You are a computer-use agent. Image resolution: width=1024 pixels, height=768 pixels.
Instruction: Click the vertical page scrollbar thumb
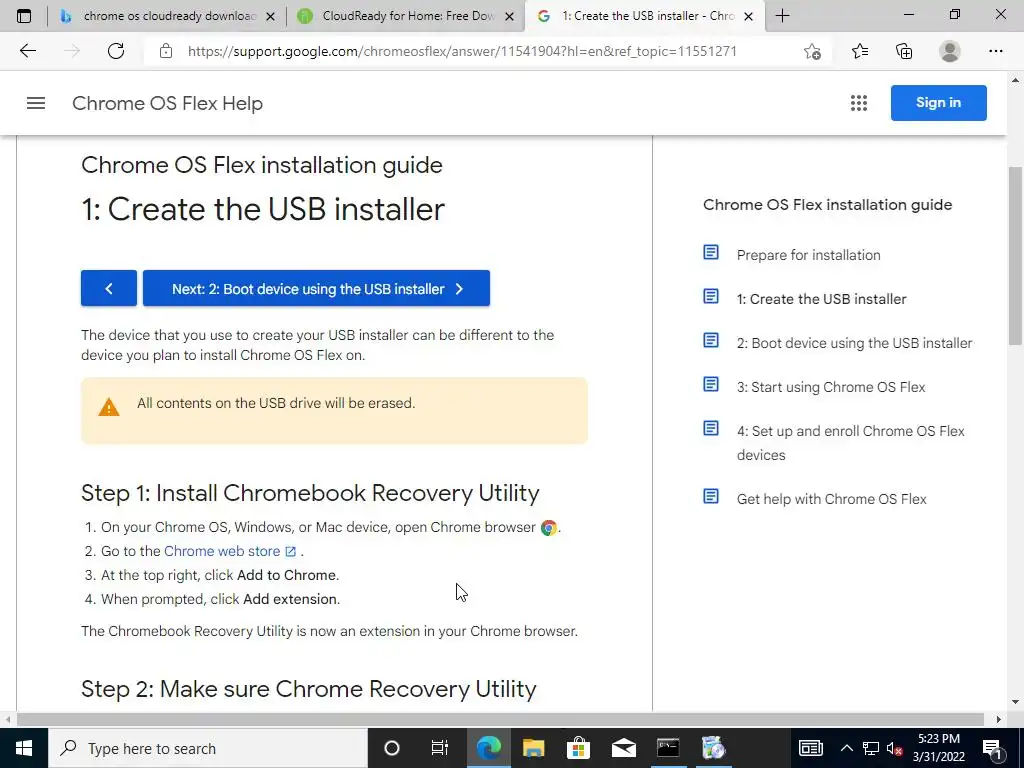pyautogui.click(x=1015, y=255)
